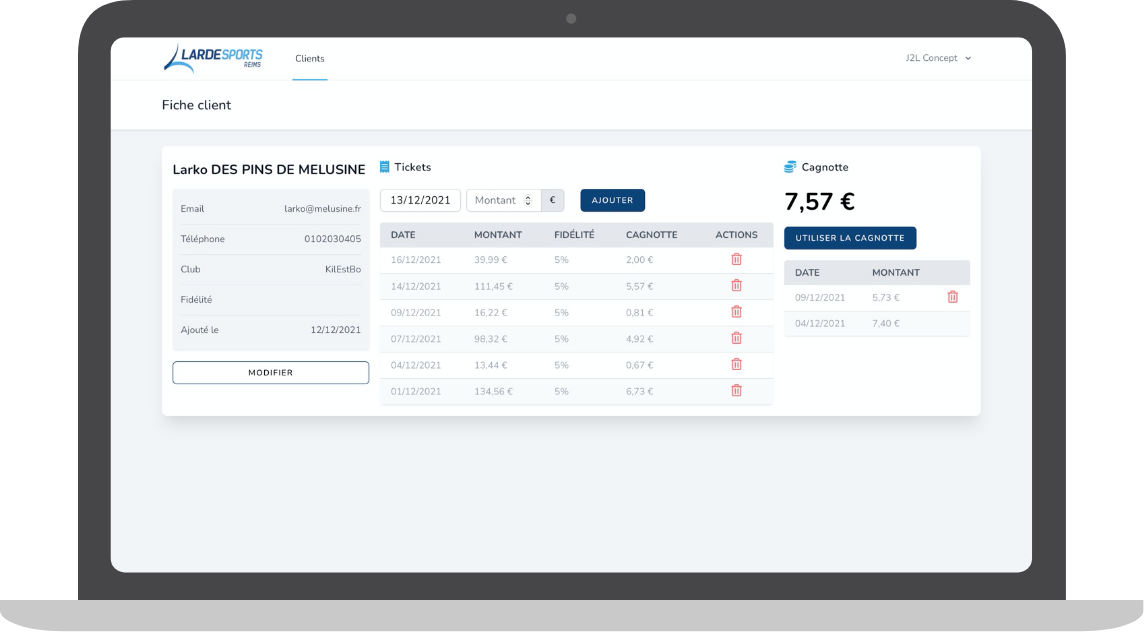
Task: Click the Tickets section icon
Action: pyautogui.click(x=385, y=167)
